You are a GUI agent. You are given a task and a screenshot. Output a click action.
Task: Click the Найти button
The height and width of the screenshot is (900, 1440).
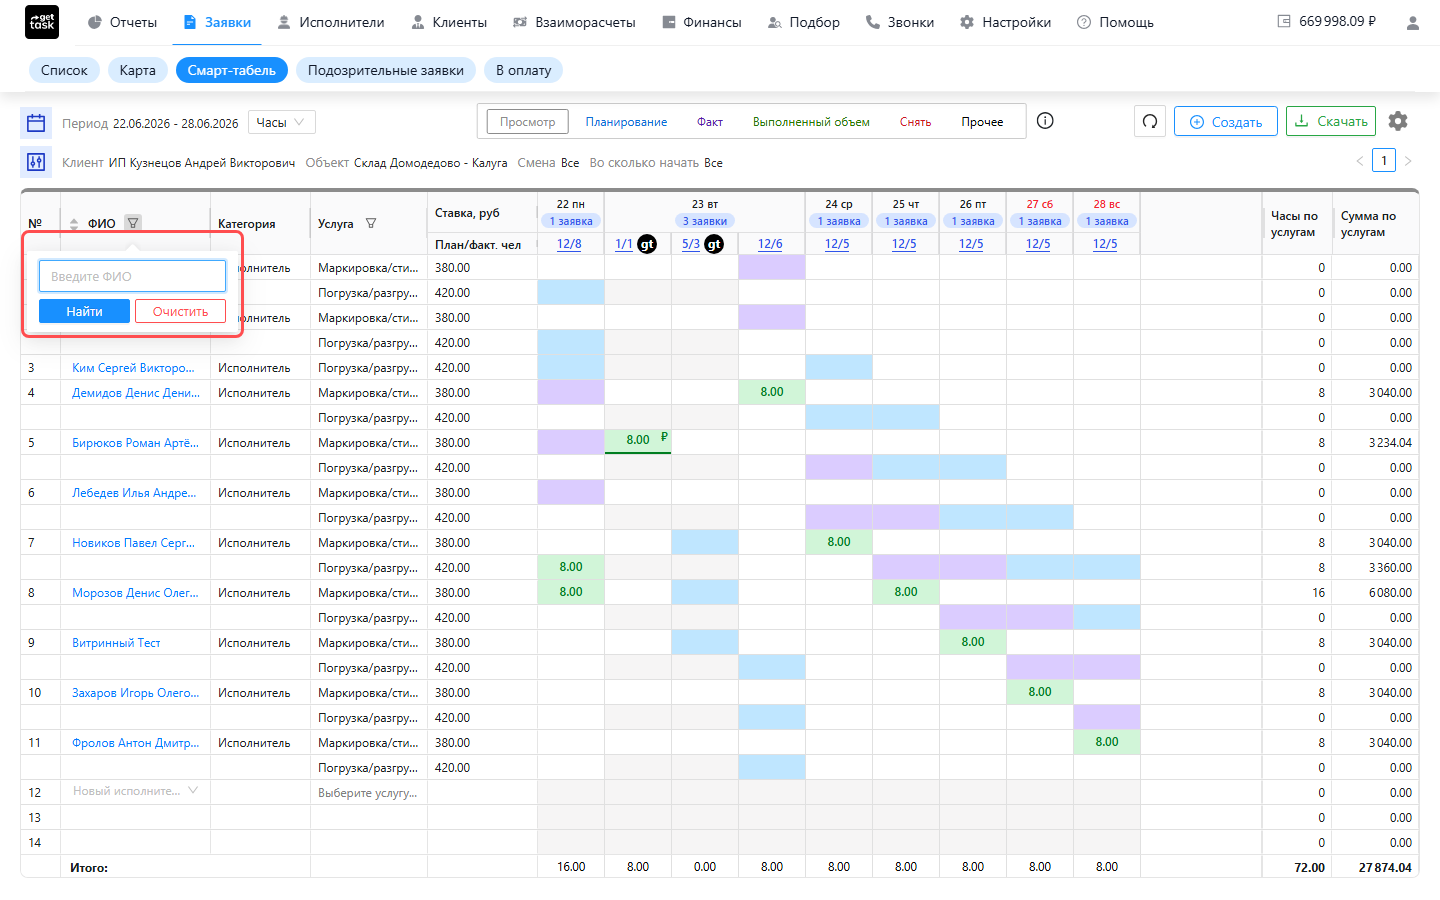(x=84, y=311)
